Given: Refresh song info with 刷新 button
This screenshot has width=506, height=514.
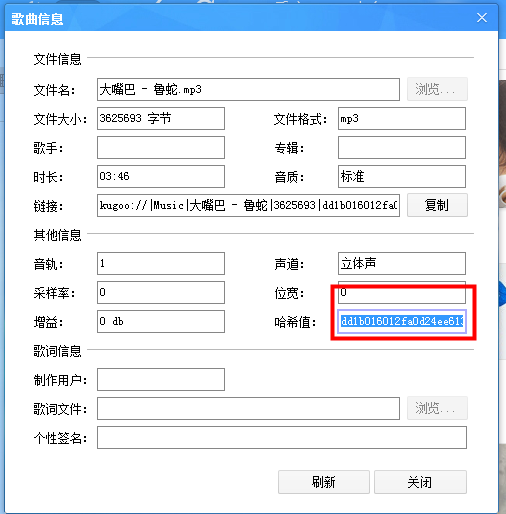Looking at the screenshot, I should tap(324, 482).
